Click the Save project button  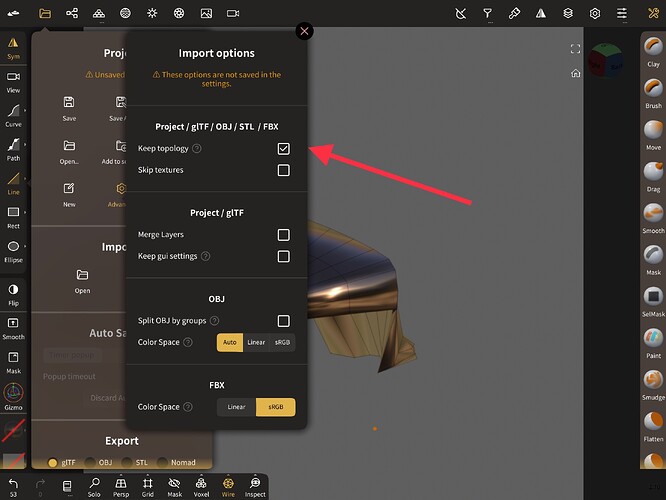69,109
